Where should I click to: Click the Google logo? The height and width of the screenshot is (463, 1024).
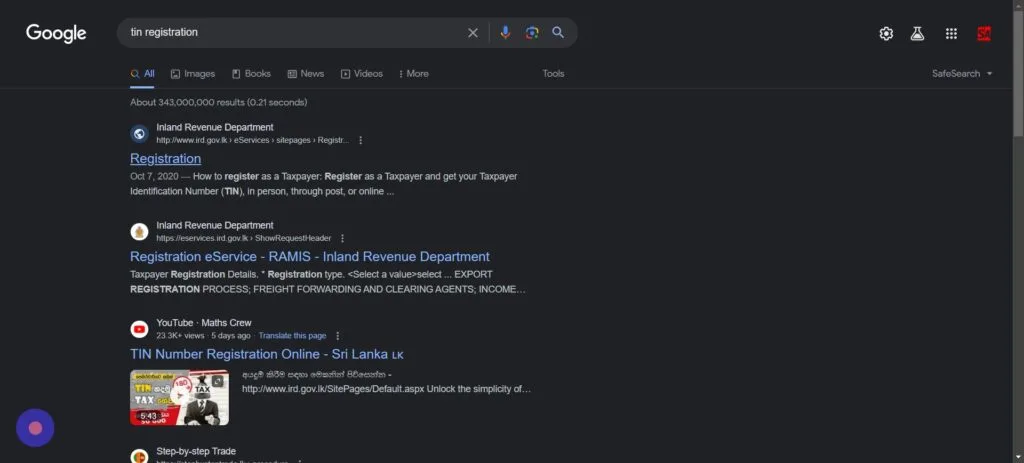[x=56, y=33]
